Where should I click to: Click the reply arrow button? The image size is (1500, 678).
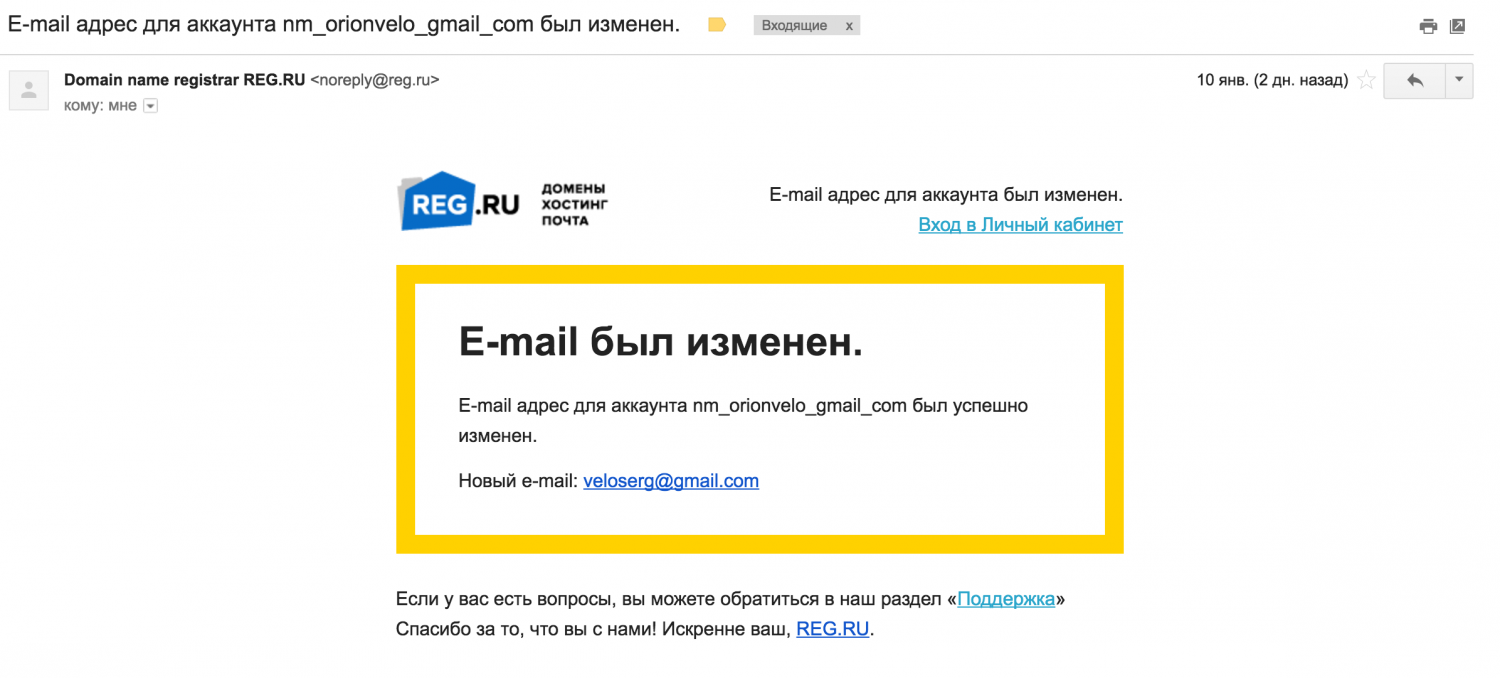tap(1414, 81)
